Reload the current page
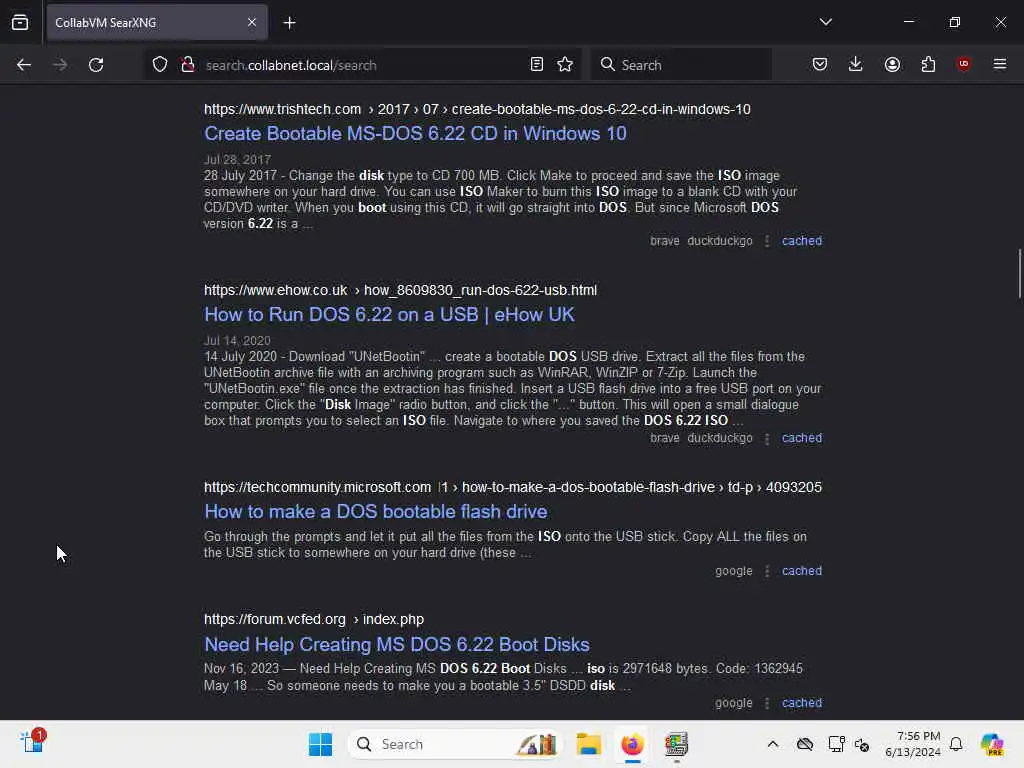1024x768 pixels. pyautogui.click(x=96, y=65)
